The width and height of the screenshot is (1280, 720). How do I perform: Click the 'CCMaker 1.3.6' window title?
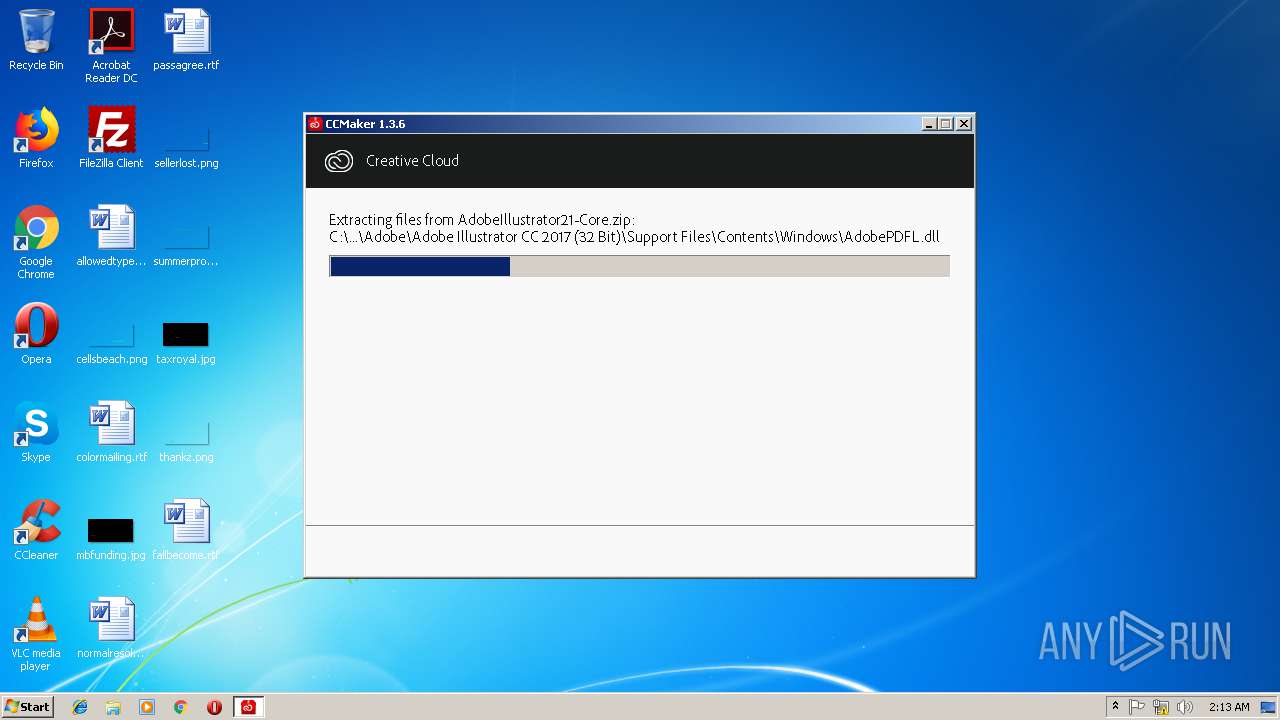[365, 124]
